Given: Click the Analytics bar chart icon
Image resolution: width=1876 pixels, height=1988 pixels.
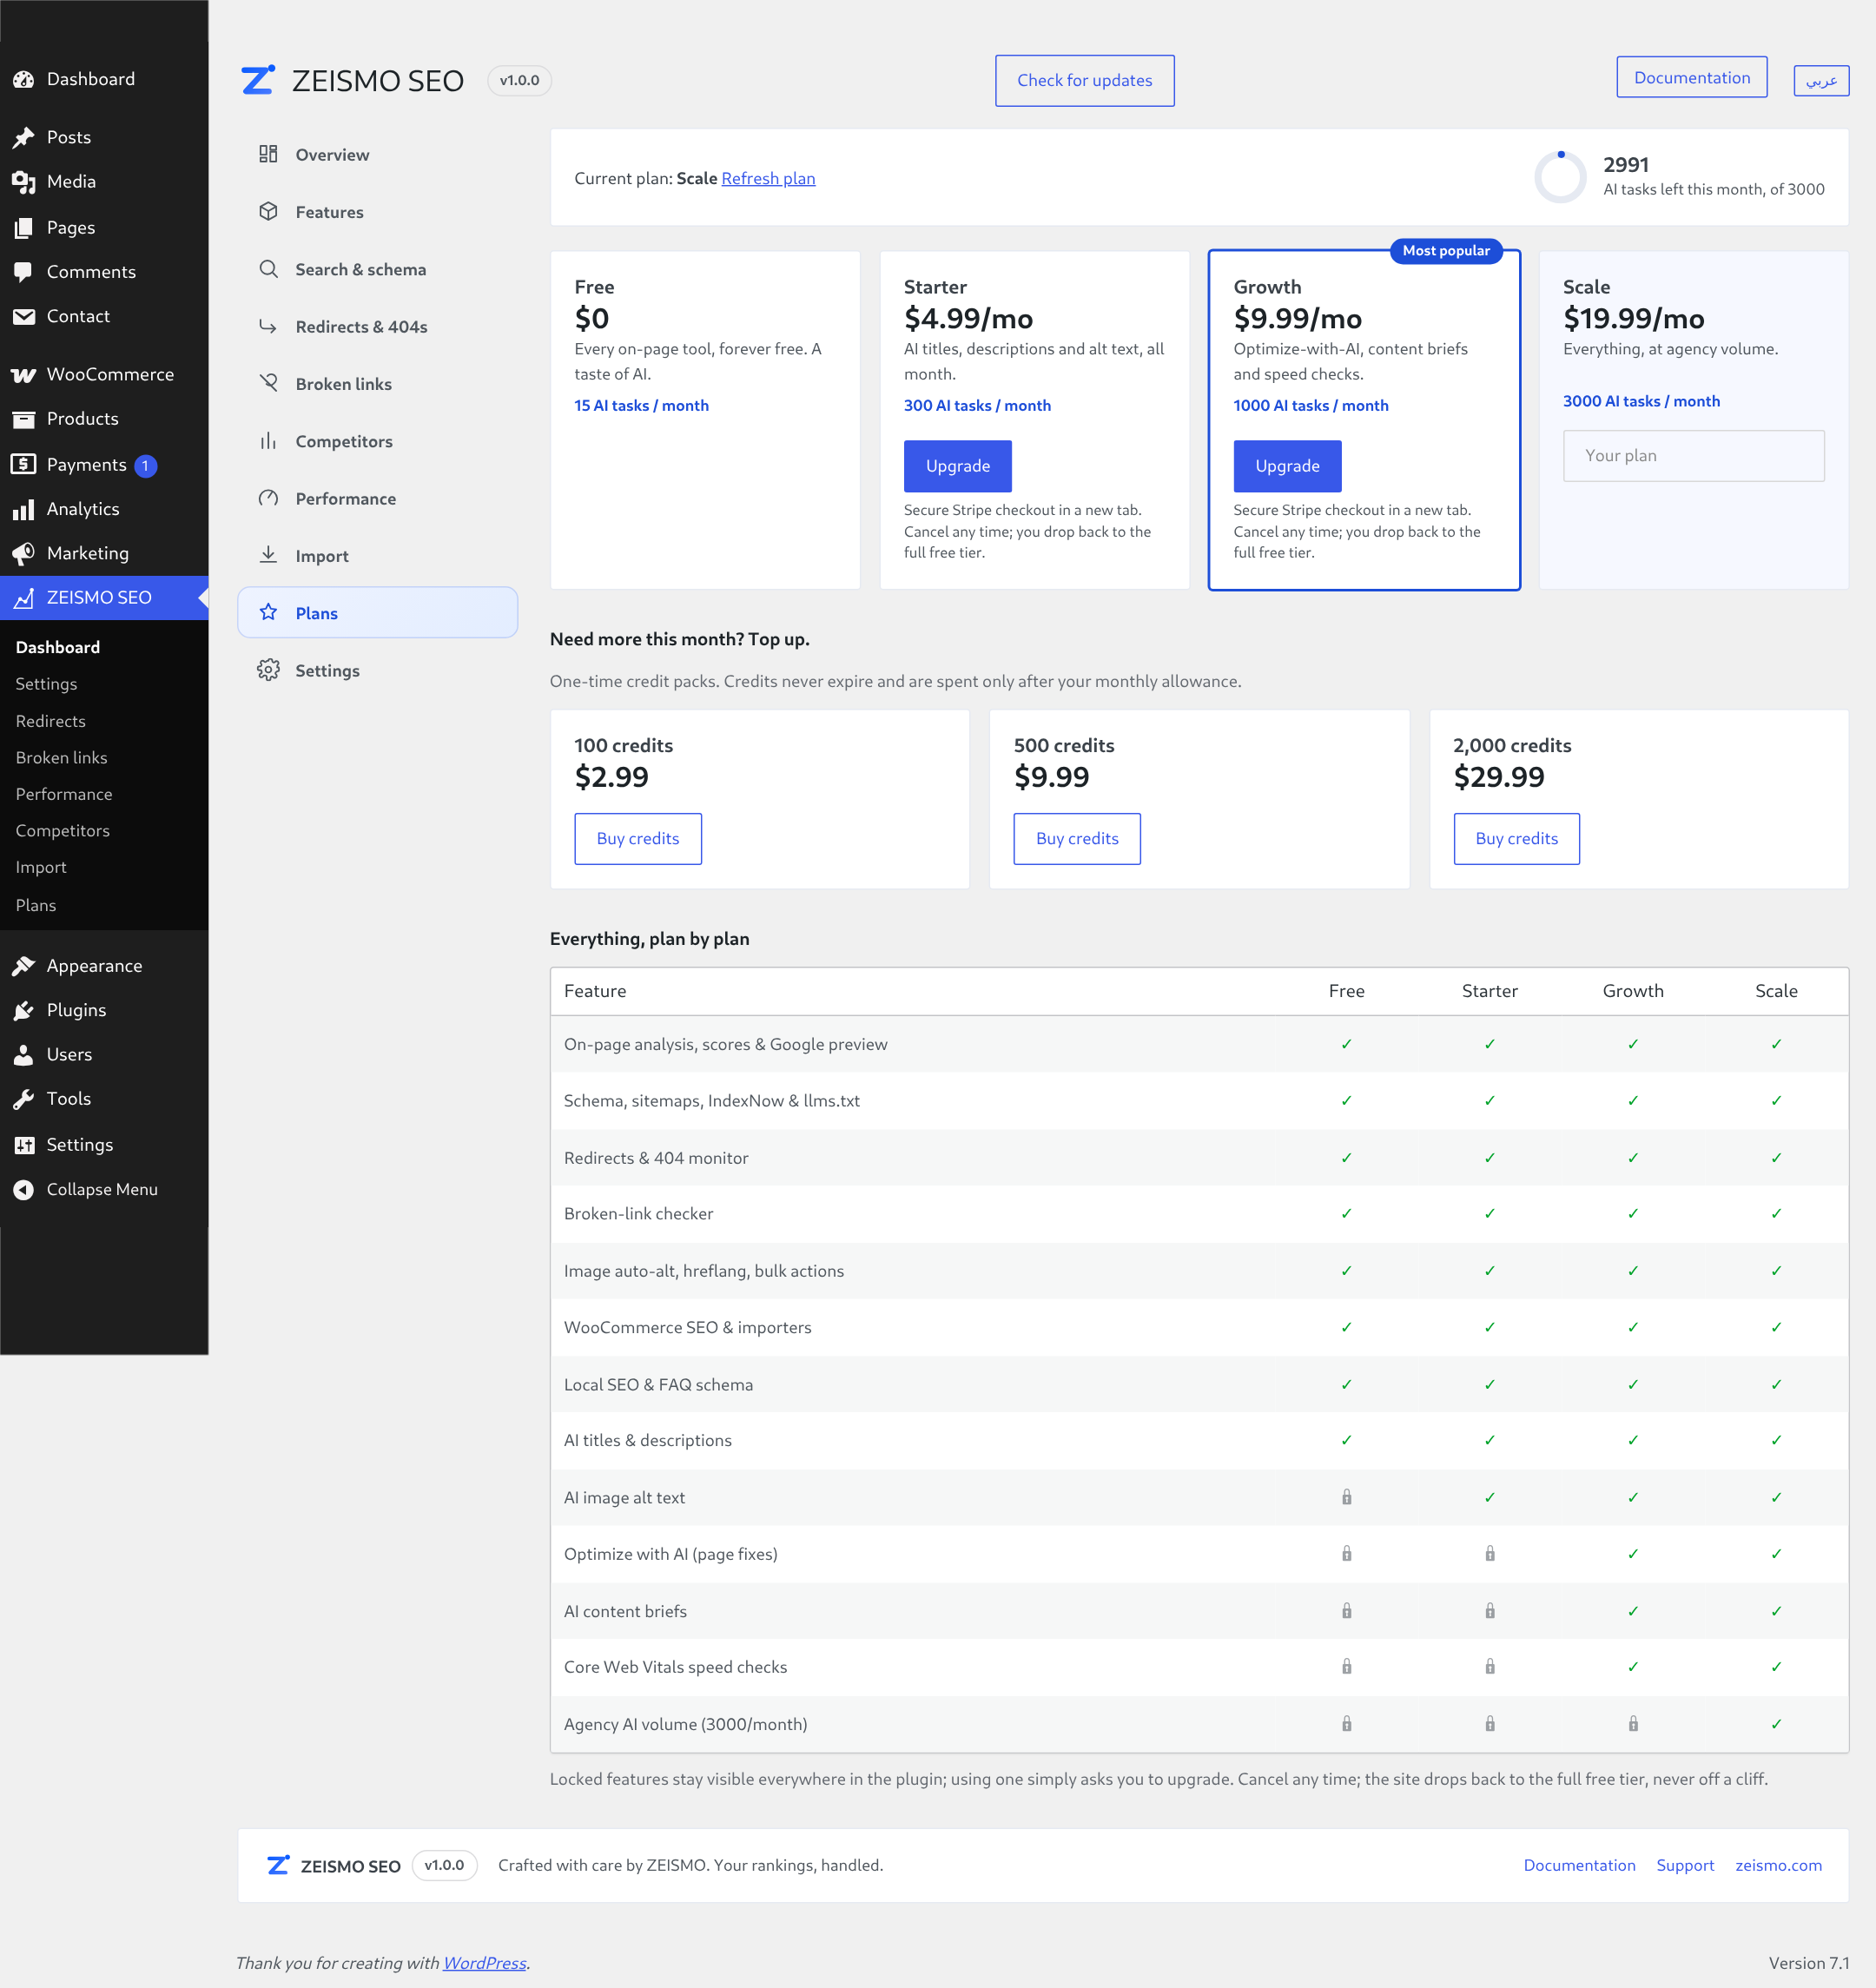Looking at the screenshot, I should 24,509.
